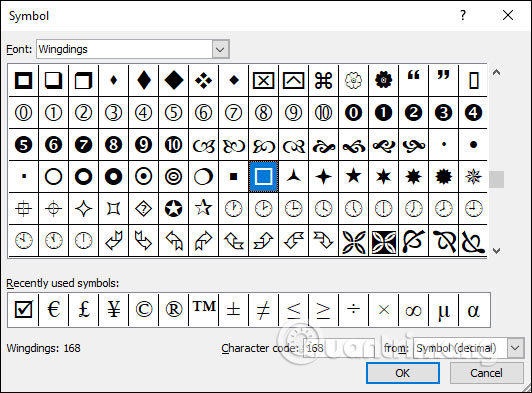Screen dimensions: 532x393
Task: Pick the not-equal recent symbol
Action: coord(263,310)
